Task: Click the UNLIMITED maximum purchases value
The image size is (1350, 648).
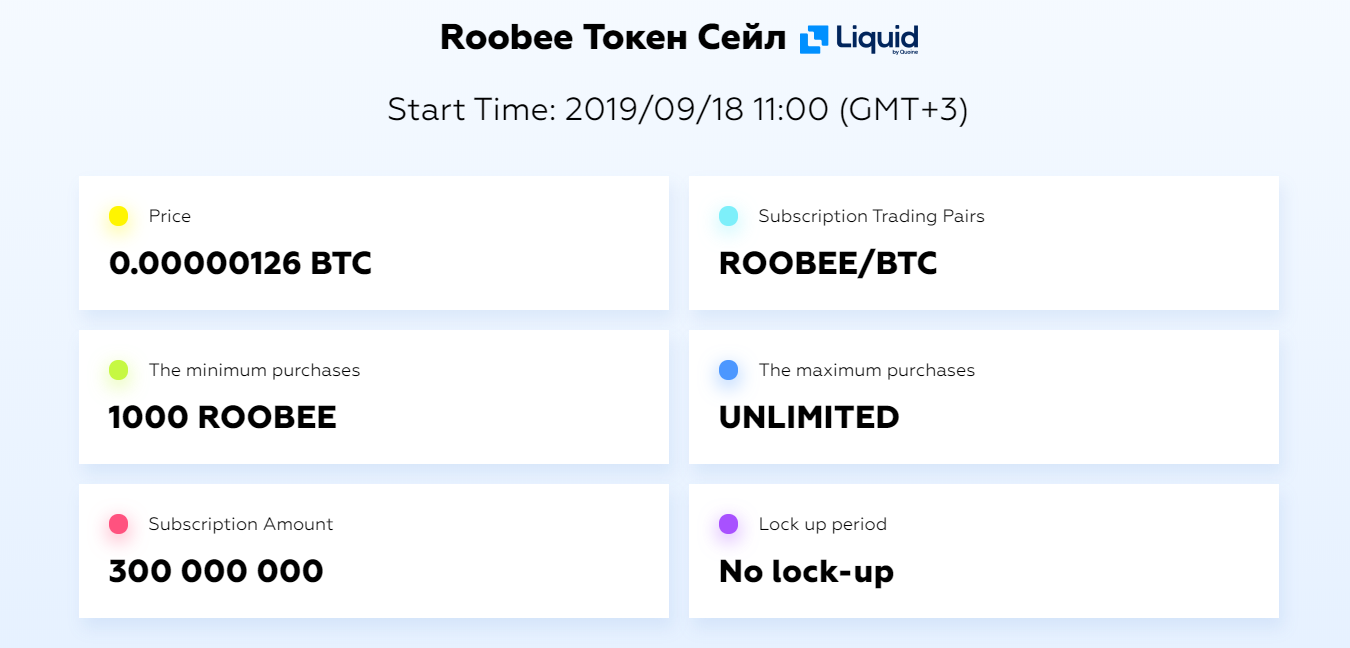Action: (x=809, y=418)
